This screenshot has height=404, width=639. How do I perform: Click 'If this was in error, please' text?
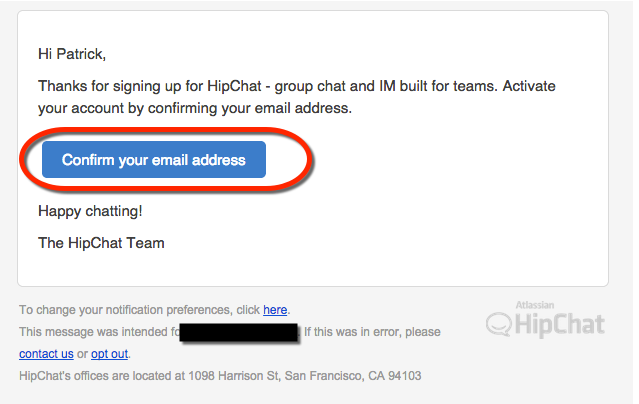click(x=372, y=332)
